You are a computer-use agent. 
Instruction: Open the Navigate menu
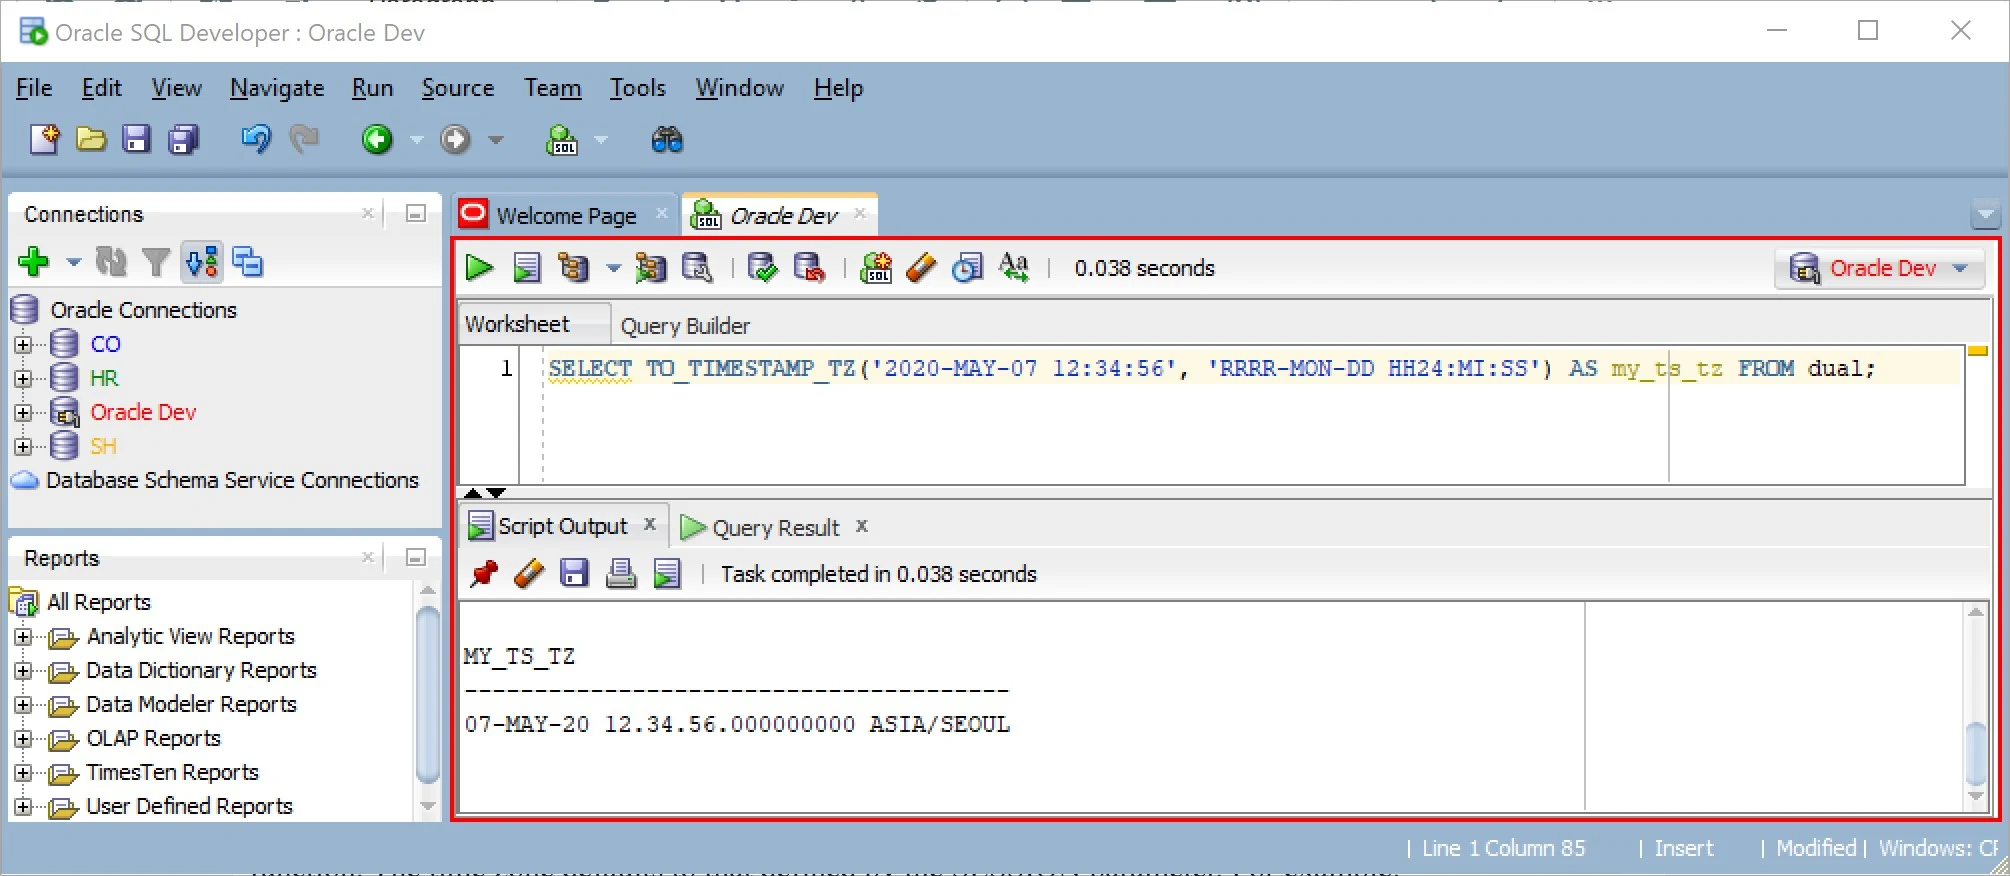(277, 88)
